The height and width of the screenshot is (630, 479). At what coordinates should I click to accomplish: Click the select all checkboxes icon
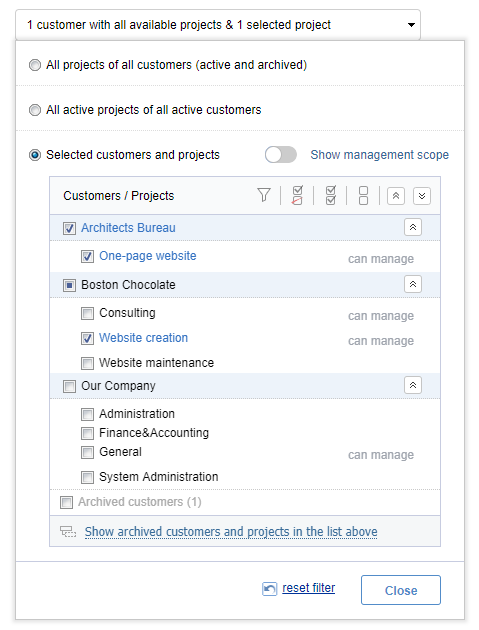(330, 195)
